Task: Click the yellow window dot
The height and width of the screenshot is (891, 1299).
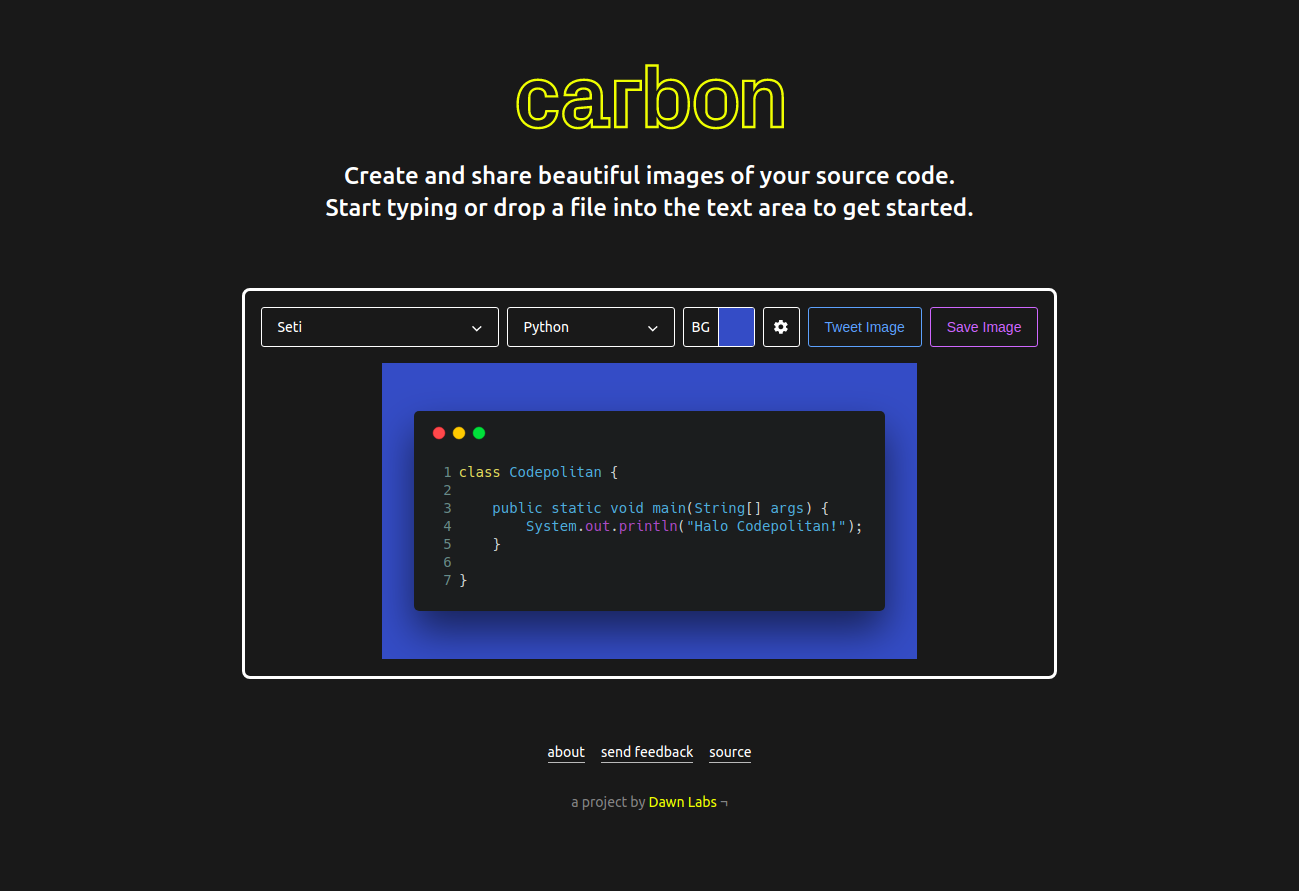Action: (x=459, y=433)
